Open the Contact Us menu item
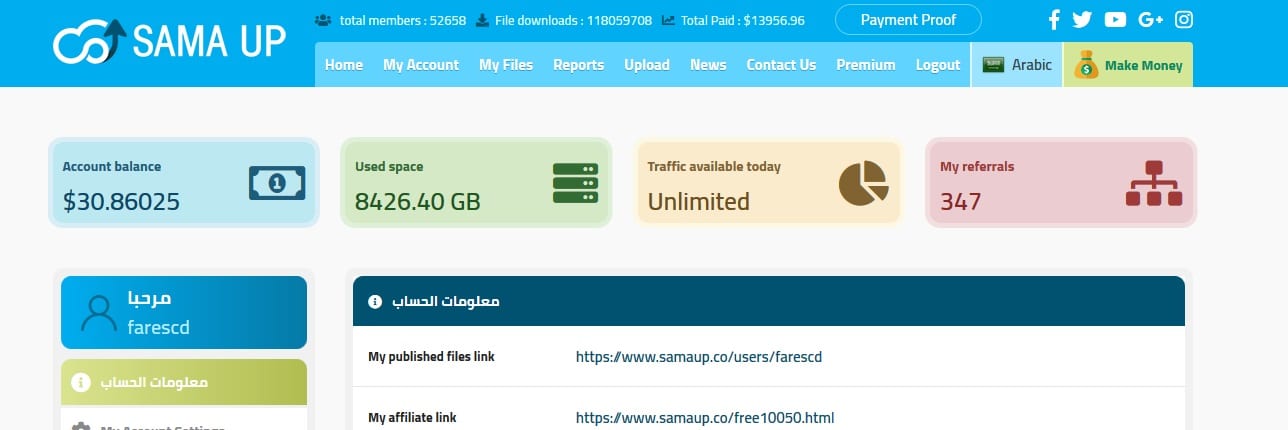Screen dimensions: 1288x430 coord(781,65)
